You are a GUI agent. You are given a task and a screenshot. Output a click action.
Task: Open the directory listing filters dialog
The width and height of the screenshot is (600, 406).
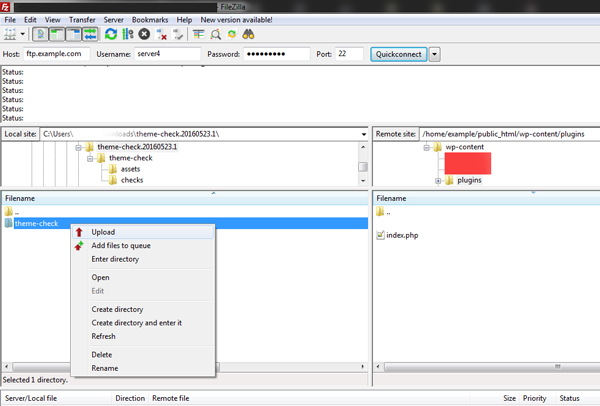(198, 34)
